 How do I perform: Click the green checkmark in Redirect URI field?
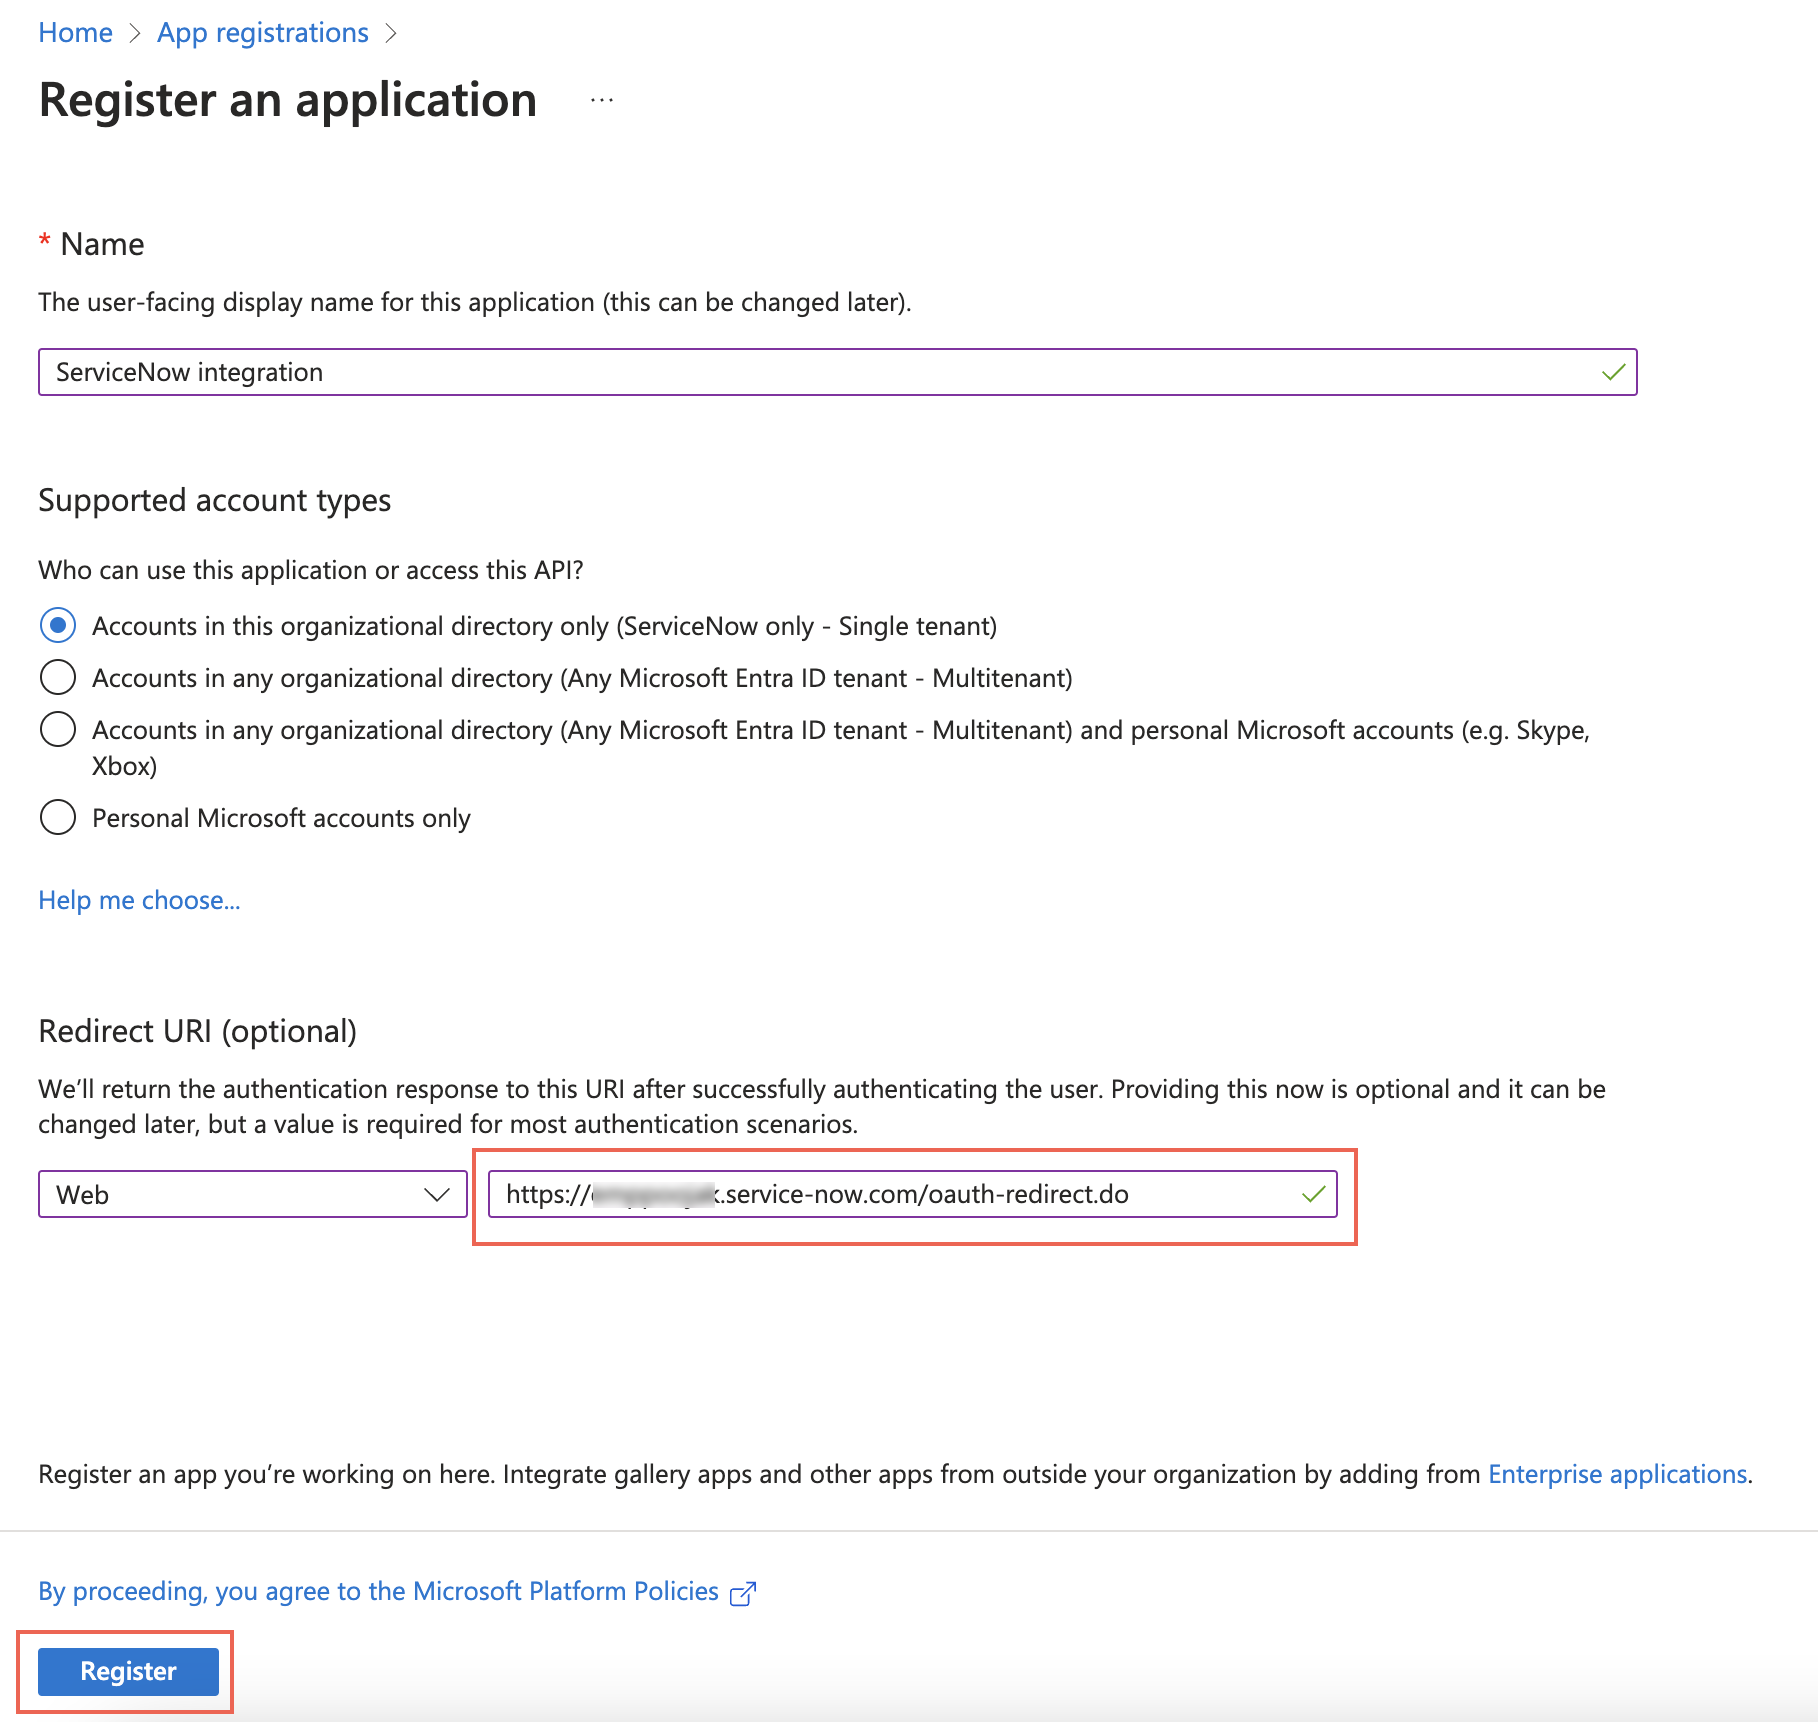coord(1313,1194)
